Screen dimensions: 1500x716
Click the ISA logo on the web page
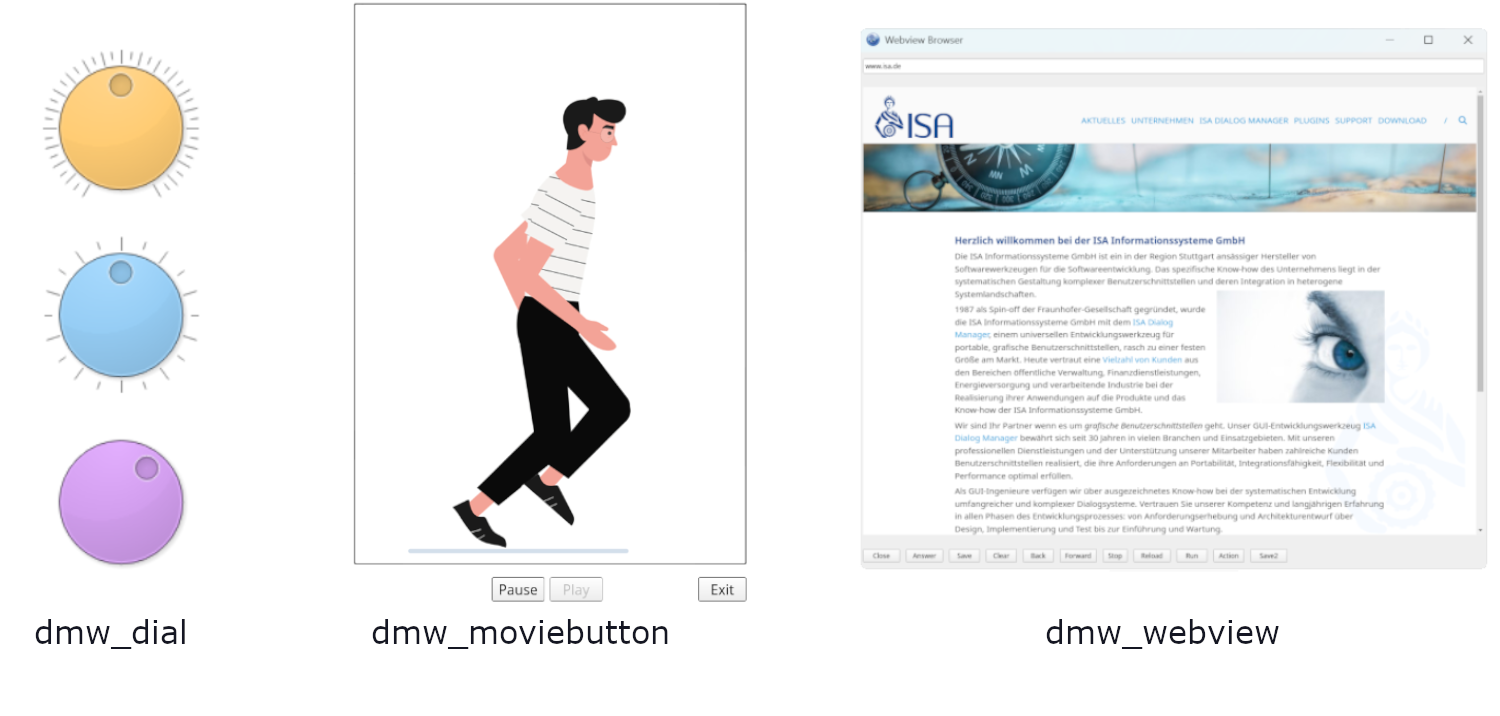click(x=914, y=118)
